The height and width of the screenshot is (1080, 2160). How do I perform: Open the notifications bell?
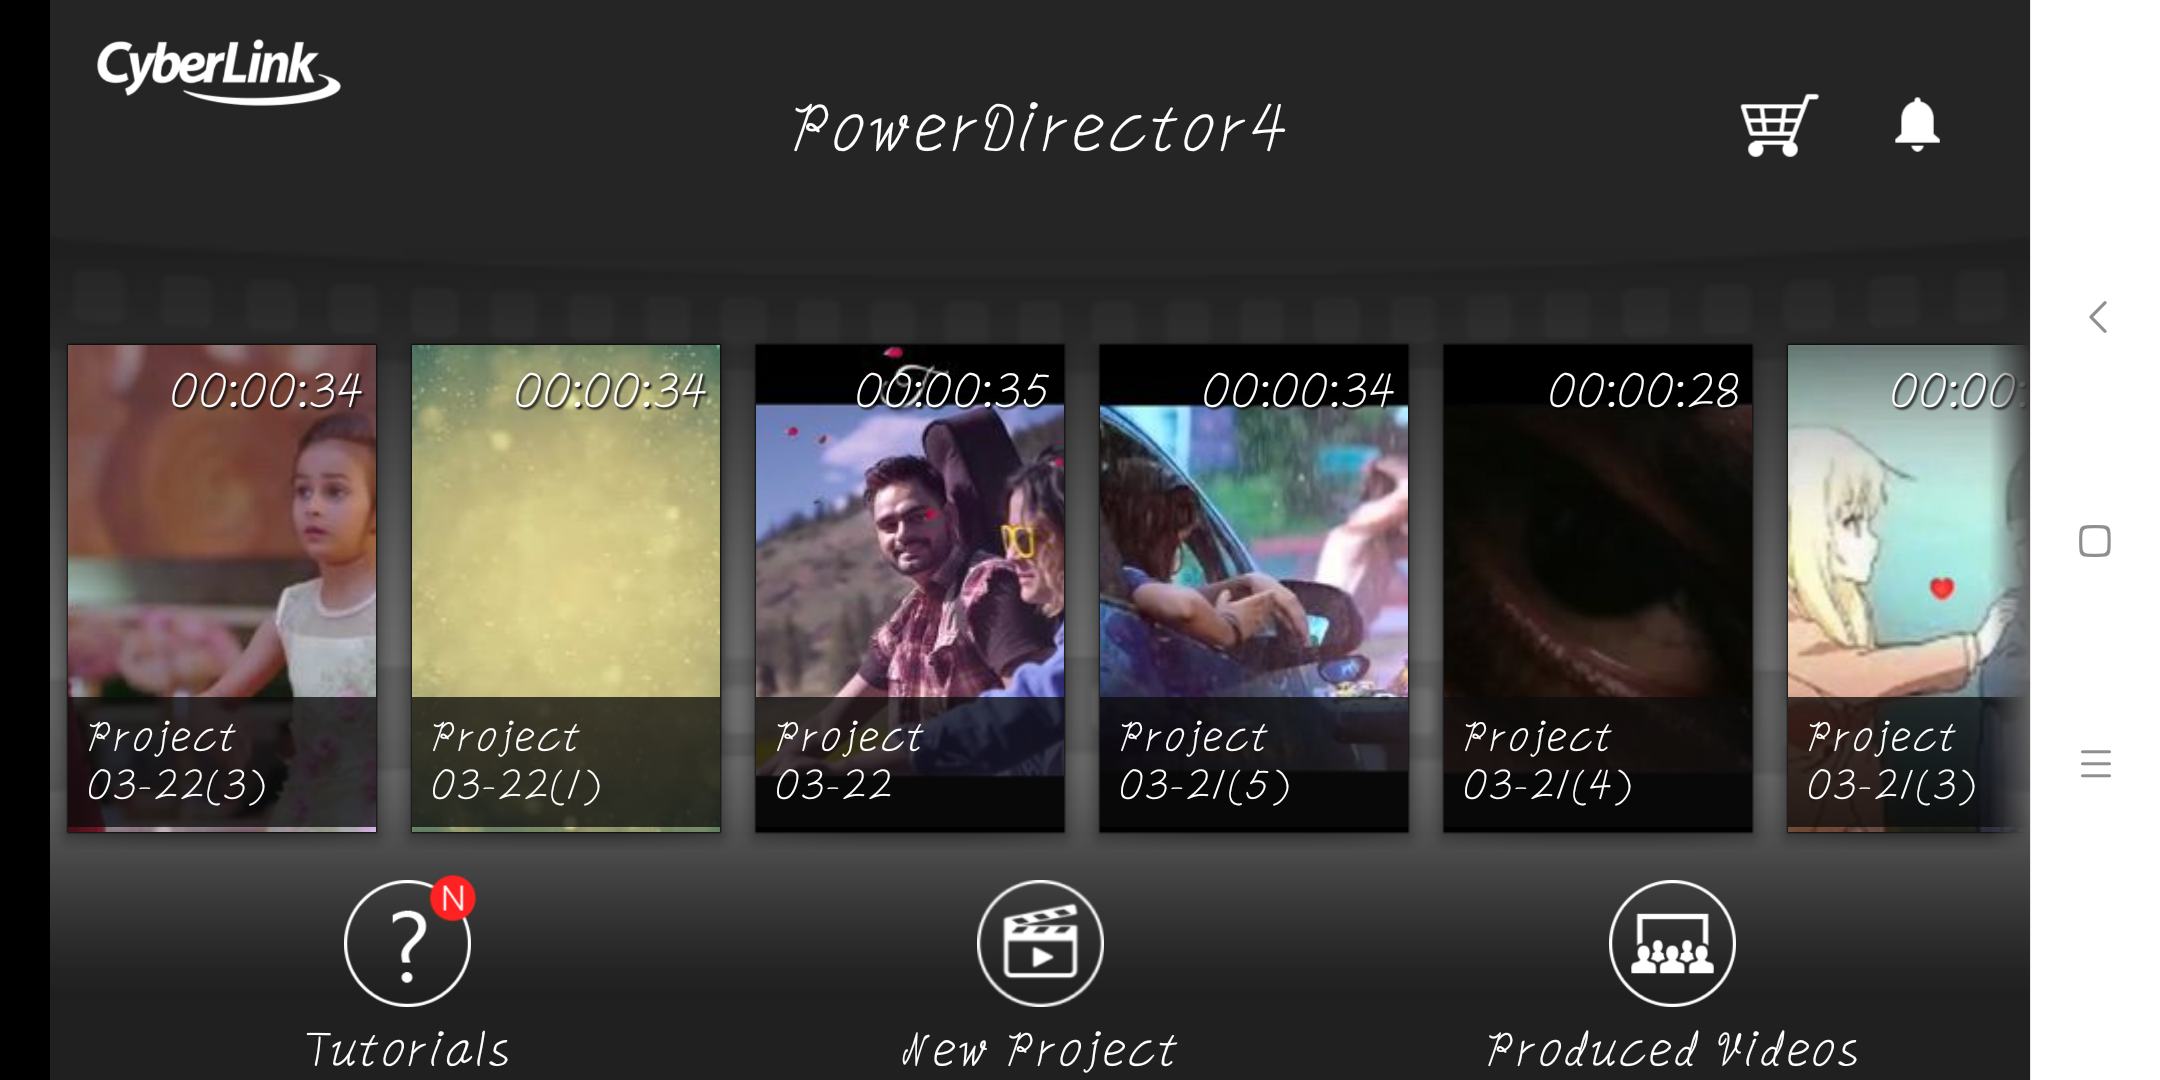[1917, 125]
